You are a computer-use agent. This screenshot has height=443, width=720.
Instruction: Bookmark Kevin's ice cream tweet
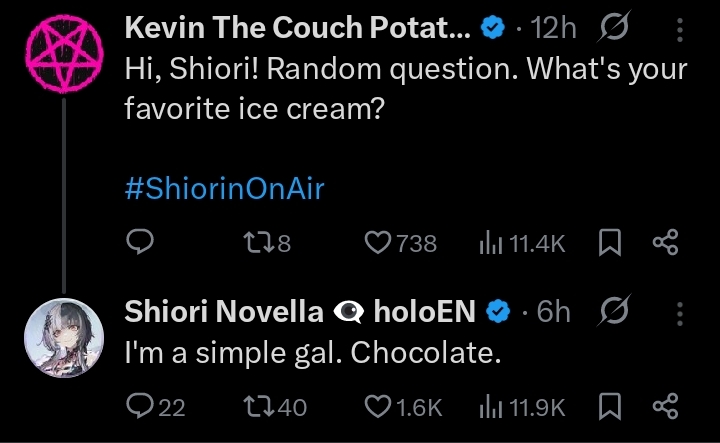pos(610,242)
